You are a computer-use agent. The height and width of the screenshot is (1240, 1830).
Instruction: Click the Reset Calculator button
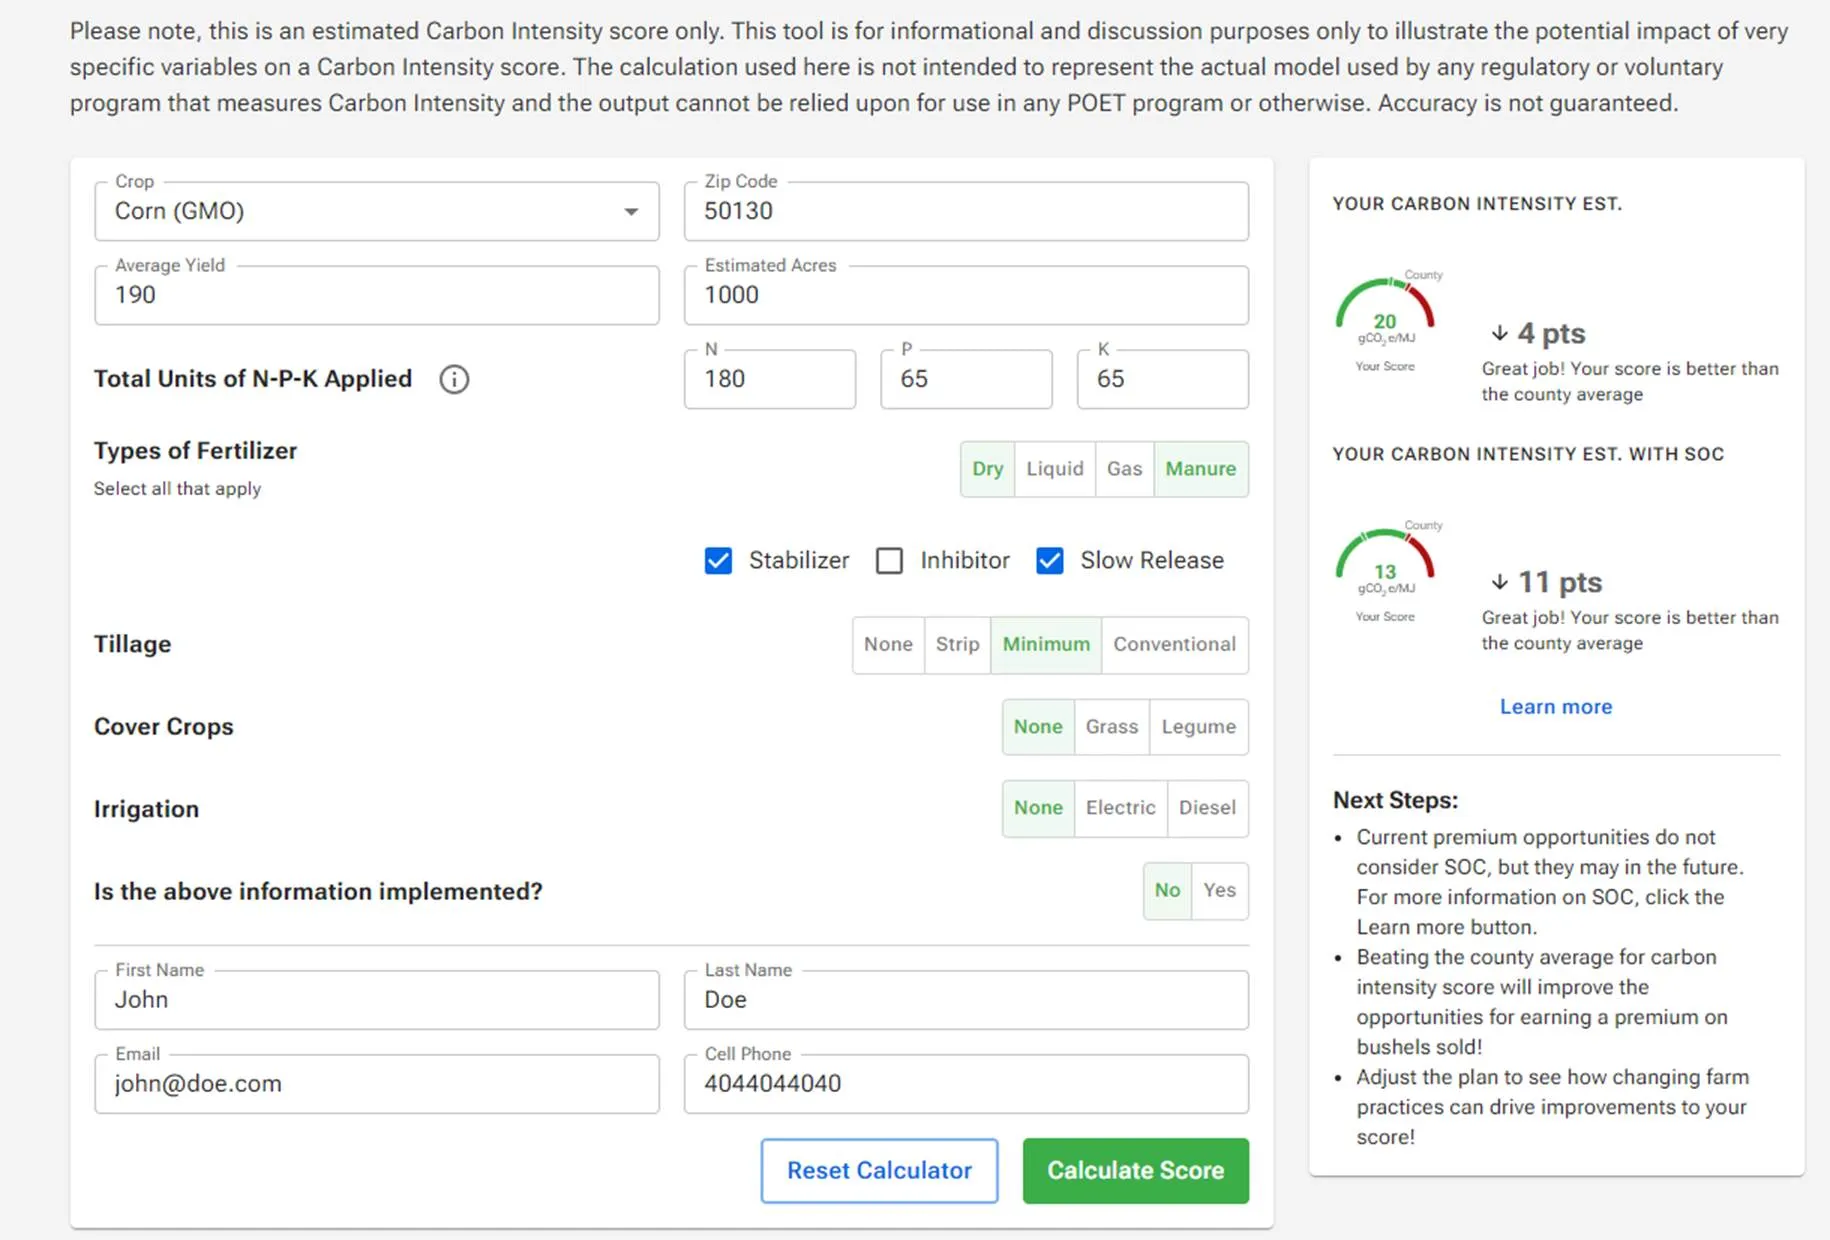coord(879,1170)
